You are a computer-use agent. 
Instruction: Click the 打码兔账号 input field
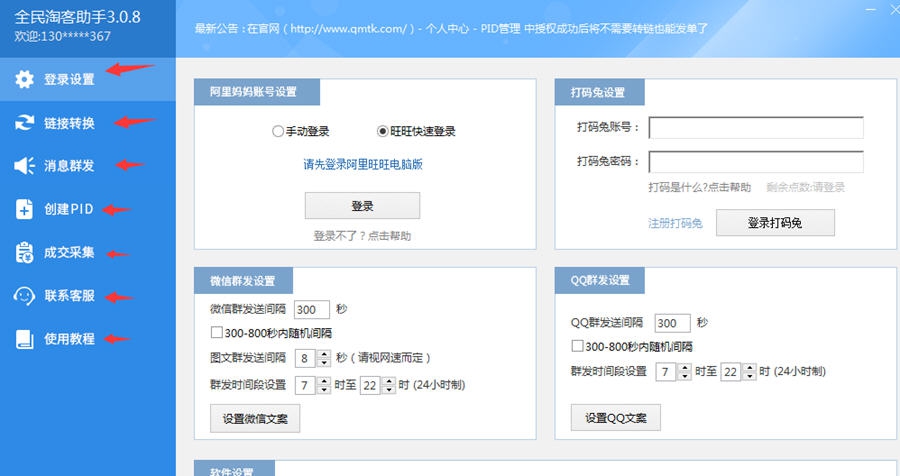tap(756, 127)
